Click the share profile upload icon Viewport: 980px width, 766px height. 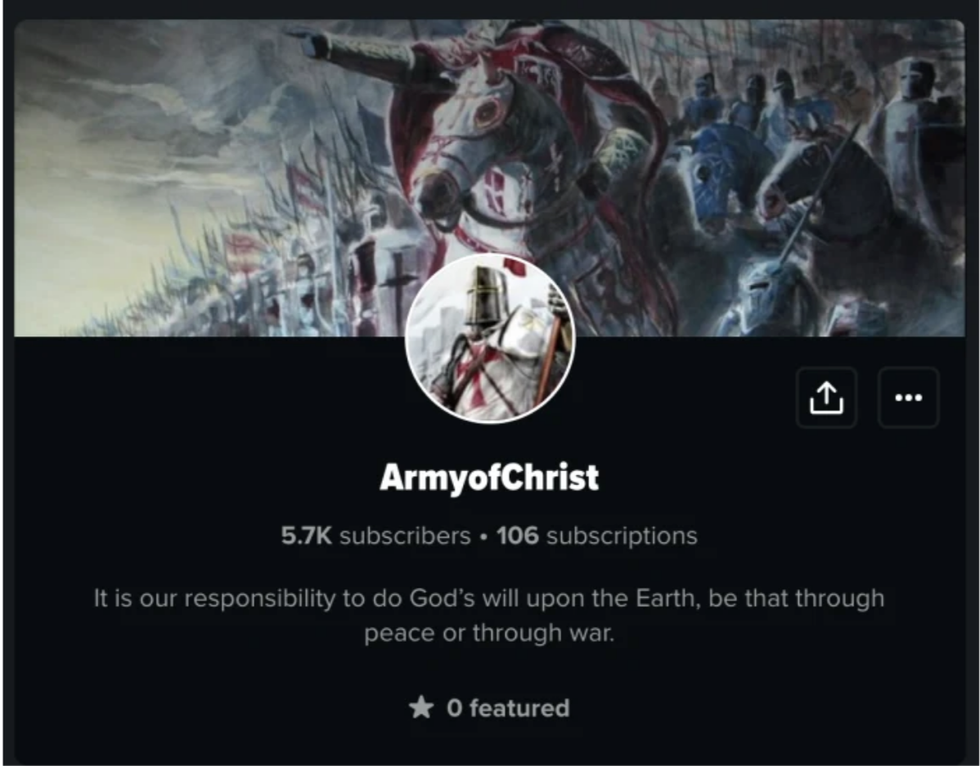click(x=826, y=398)
